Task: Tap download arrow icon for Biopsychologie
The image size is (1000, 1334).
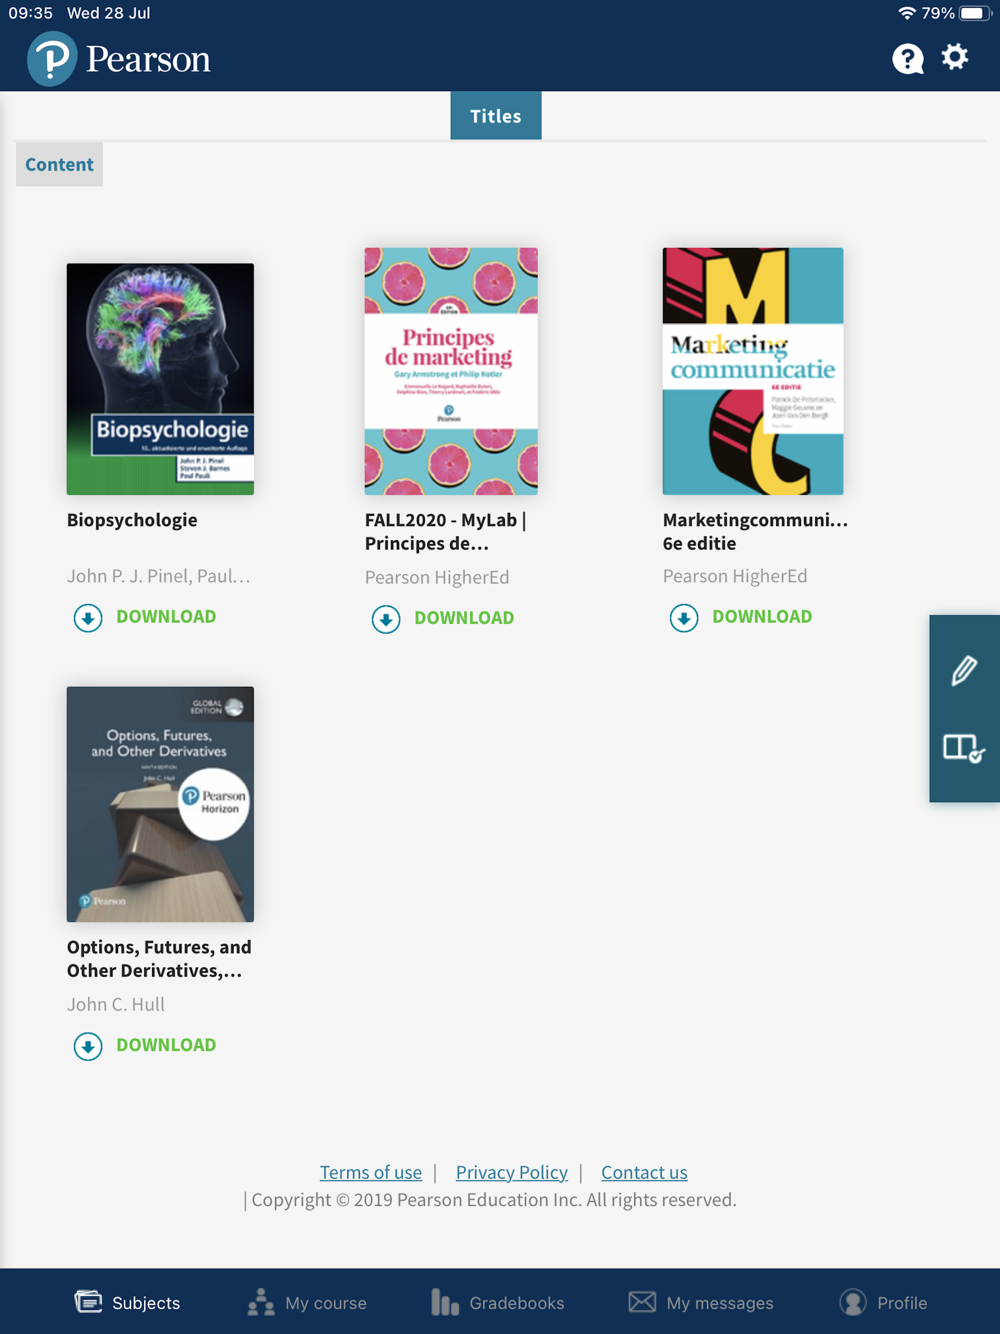Action: pos(88,618)
